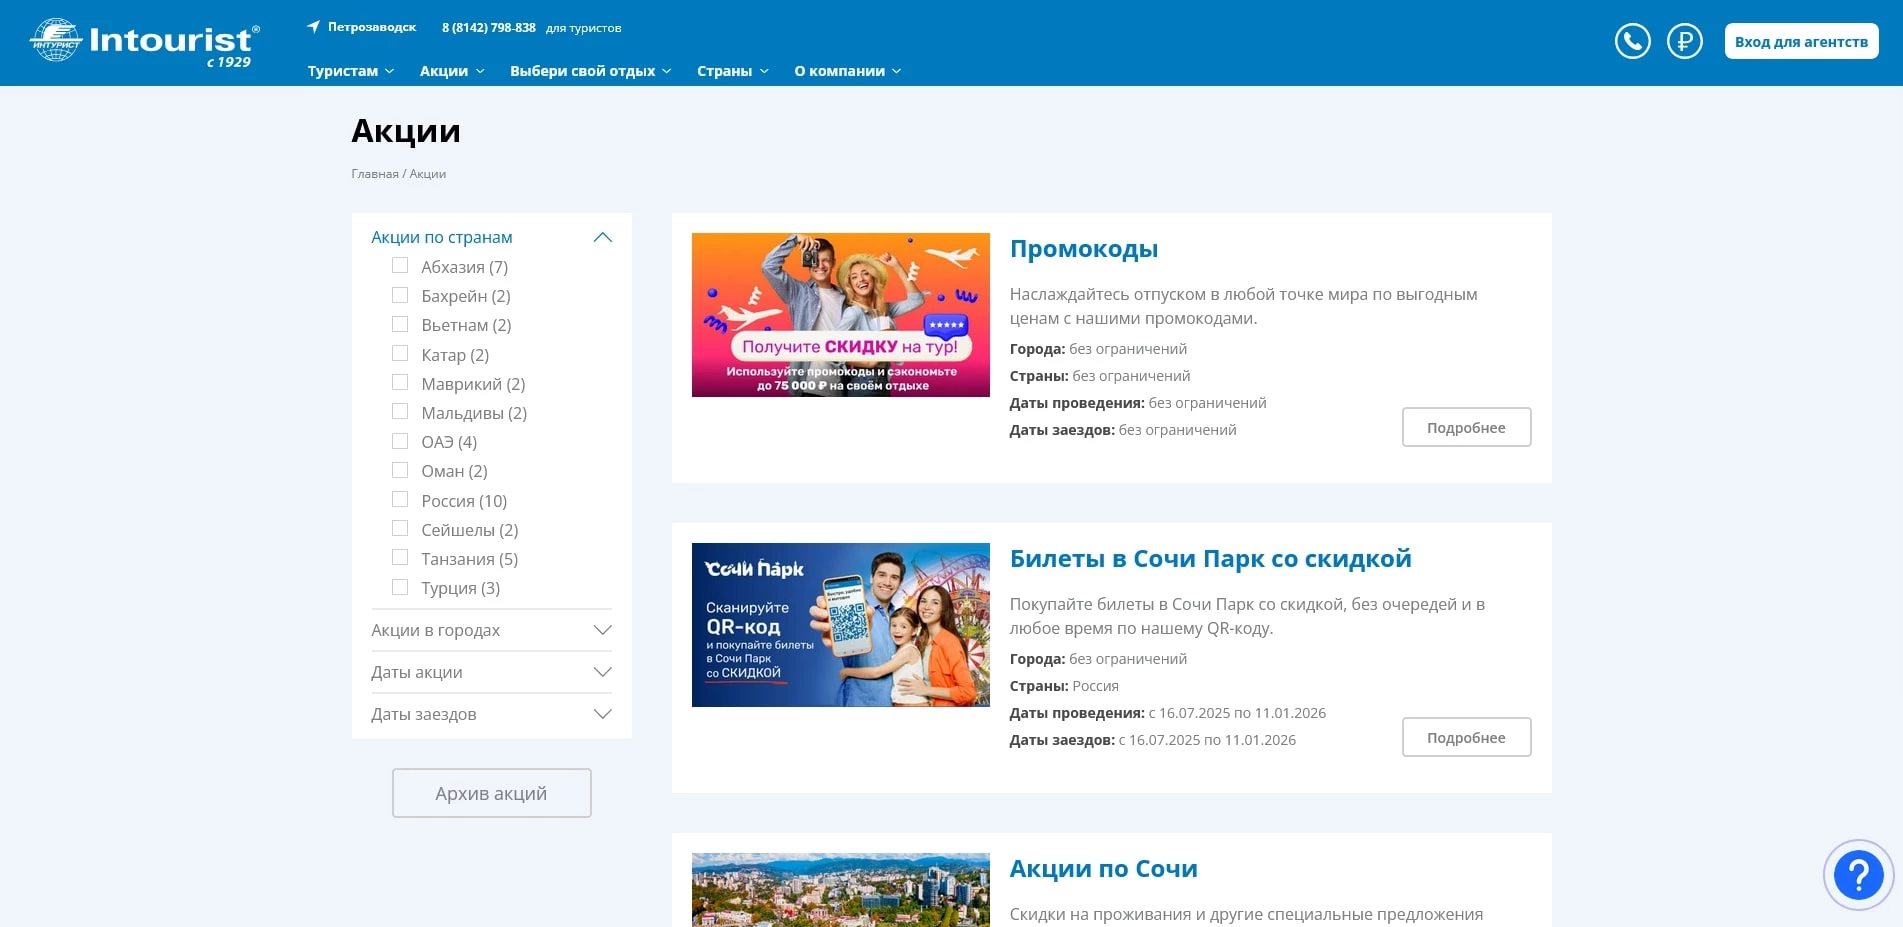Open the Туристам dropdown menu

(343, 70)
